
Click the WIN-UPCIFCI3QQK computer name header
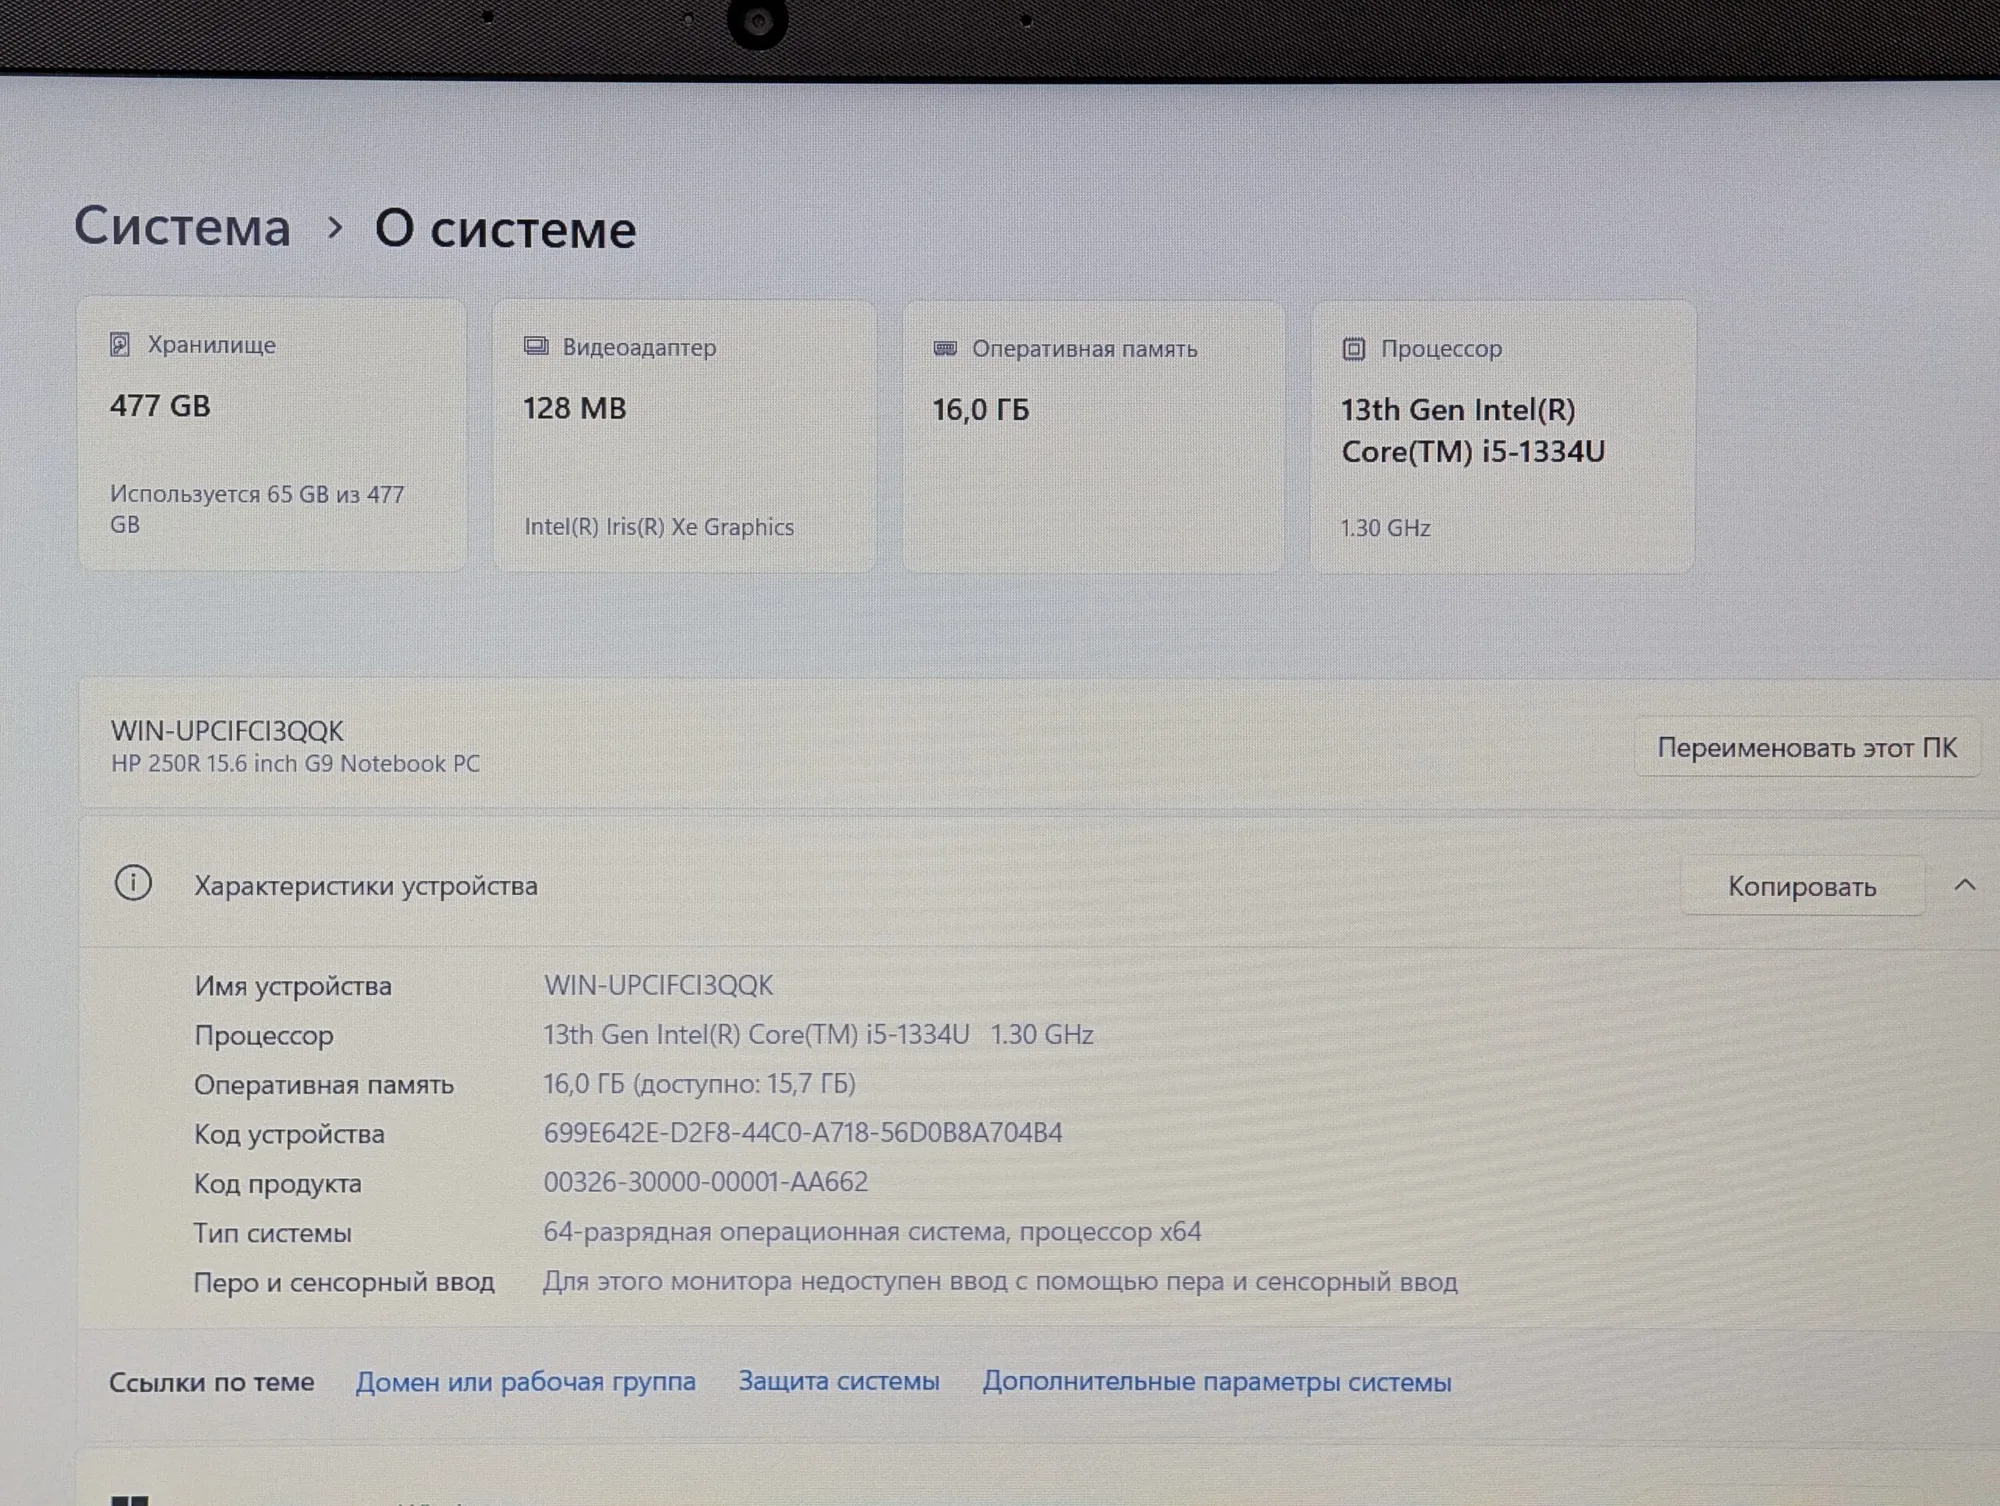click(227, 731)
